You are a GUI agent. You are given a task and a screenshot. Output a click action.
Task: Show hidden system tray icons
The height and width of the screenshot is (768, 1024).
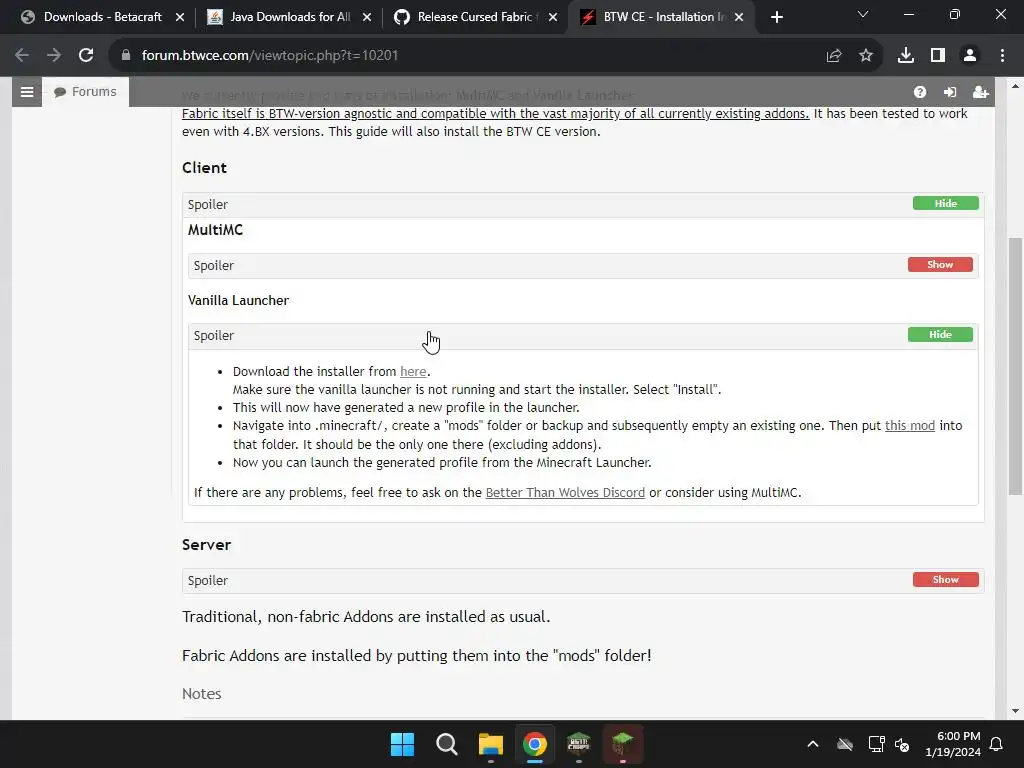coord(813,744)
